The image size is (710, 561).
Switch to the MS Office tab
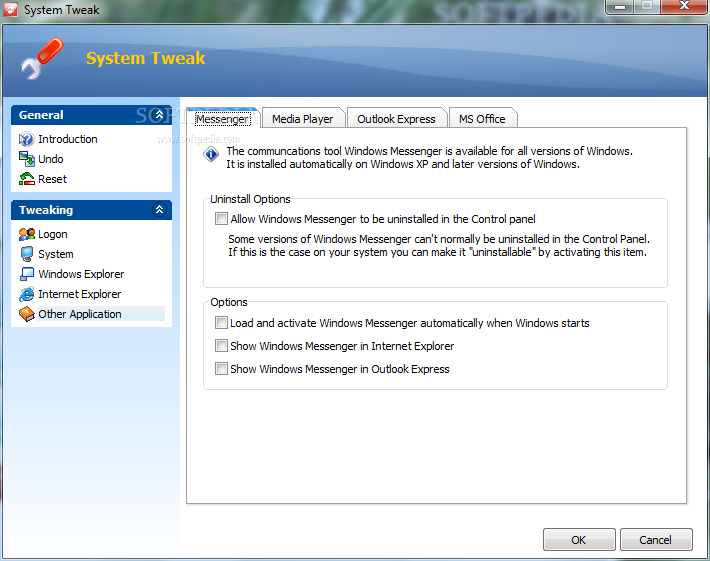[482, 119]
